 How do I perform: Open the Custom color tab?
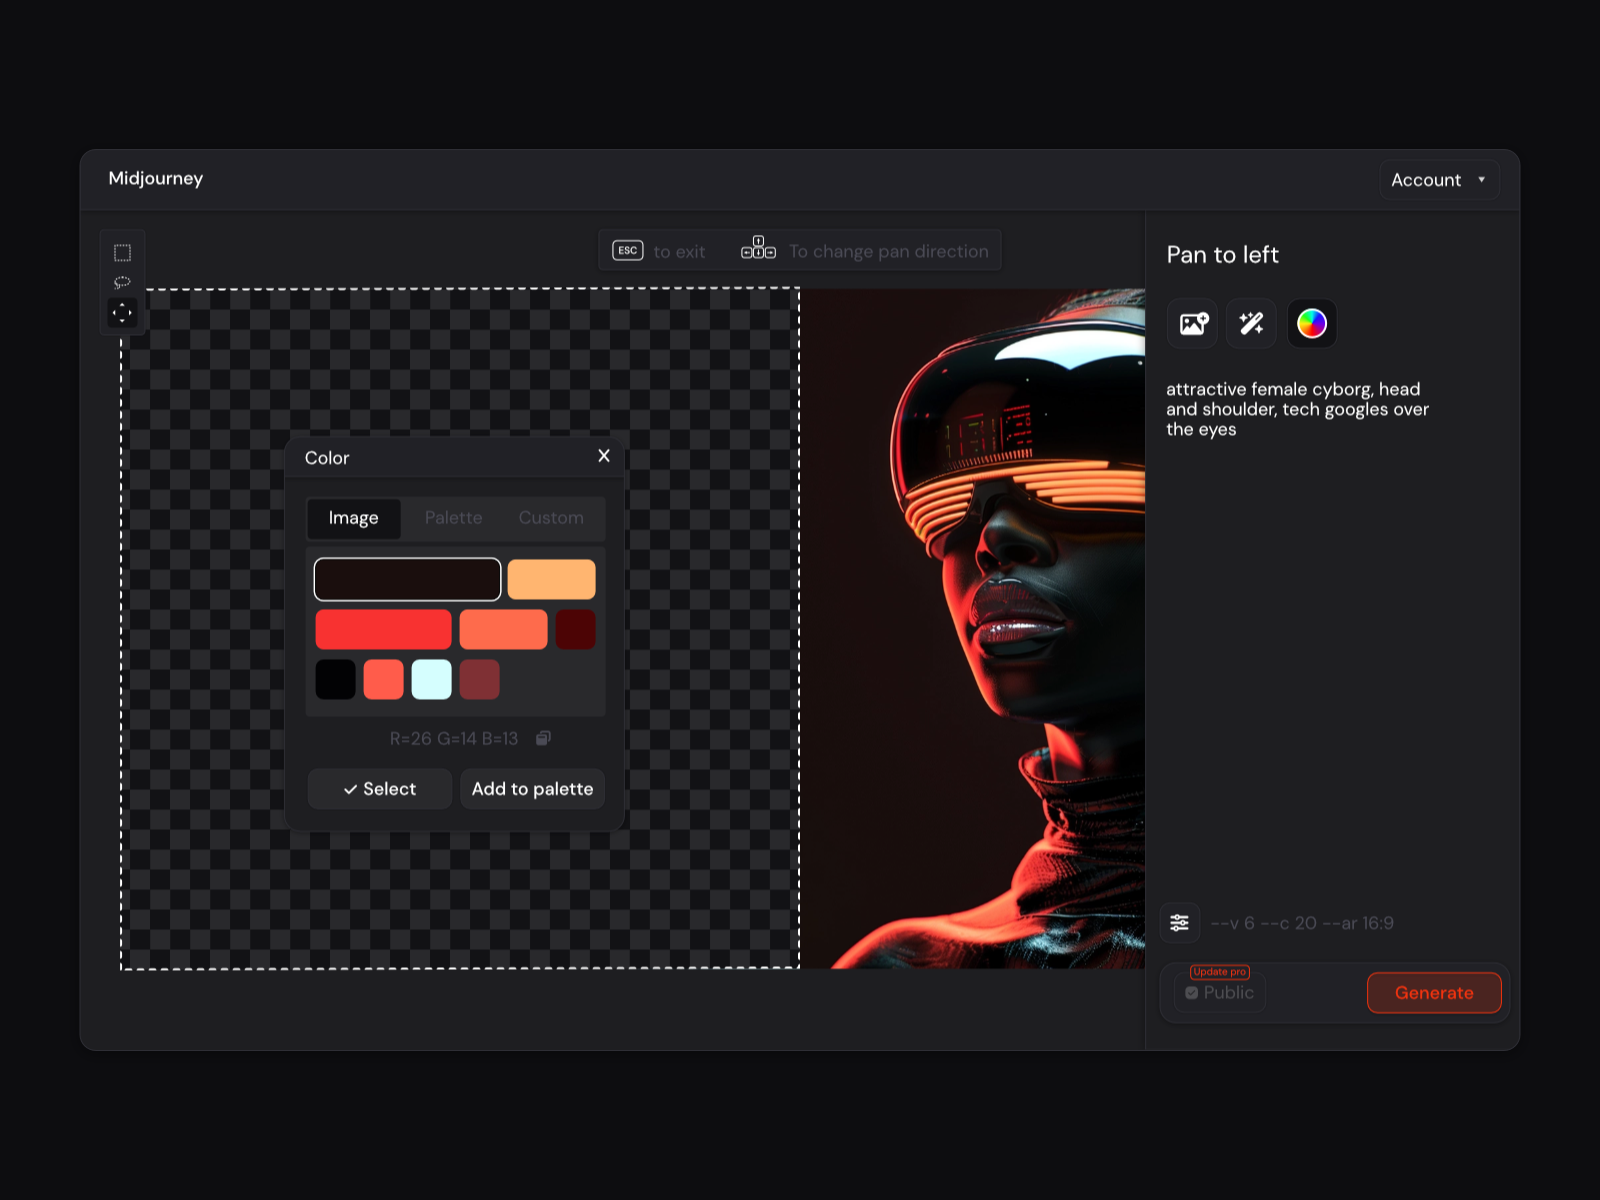point(550,518)
